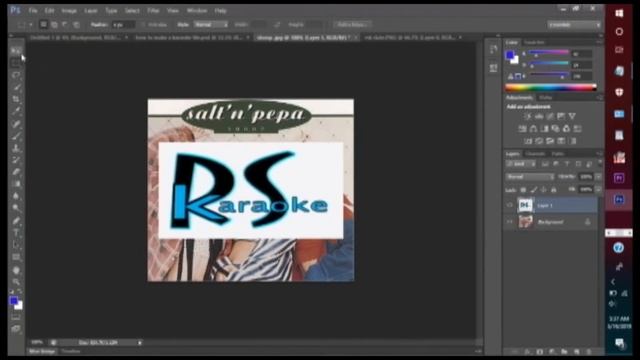Select the Eraser tool

16,172
